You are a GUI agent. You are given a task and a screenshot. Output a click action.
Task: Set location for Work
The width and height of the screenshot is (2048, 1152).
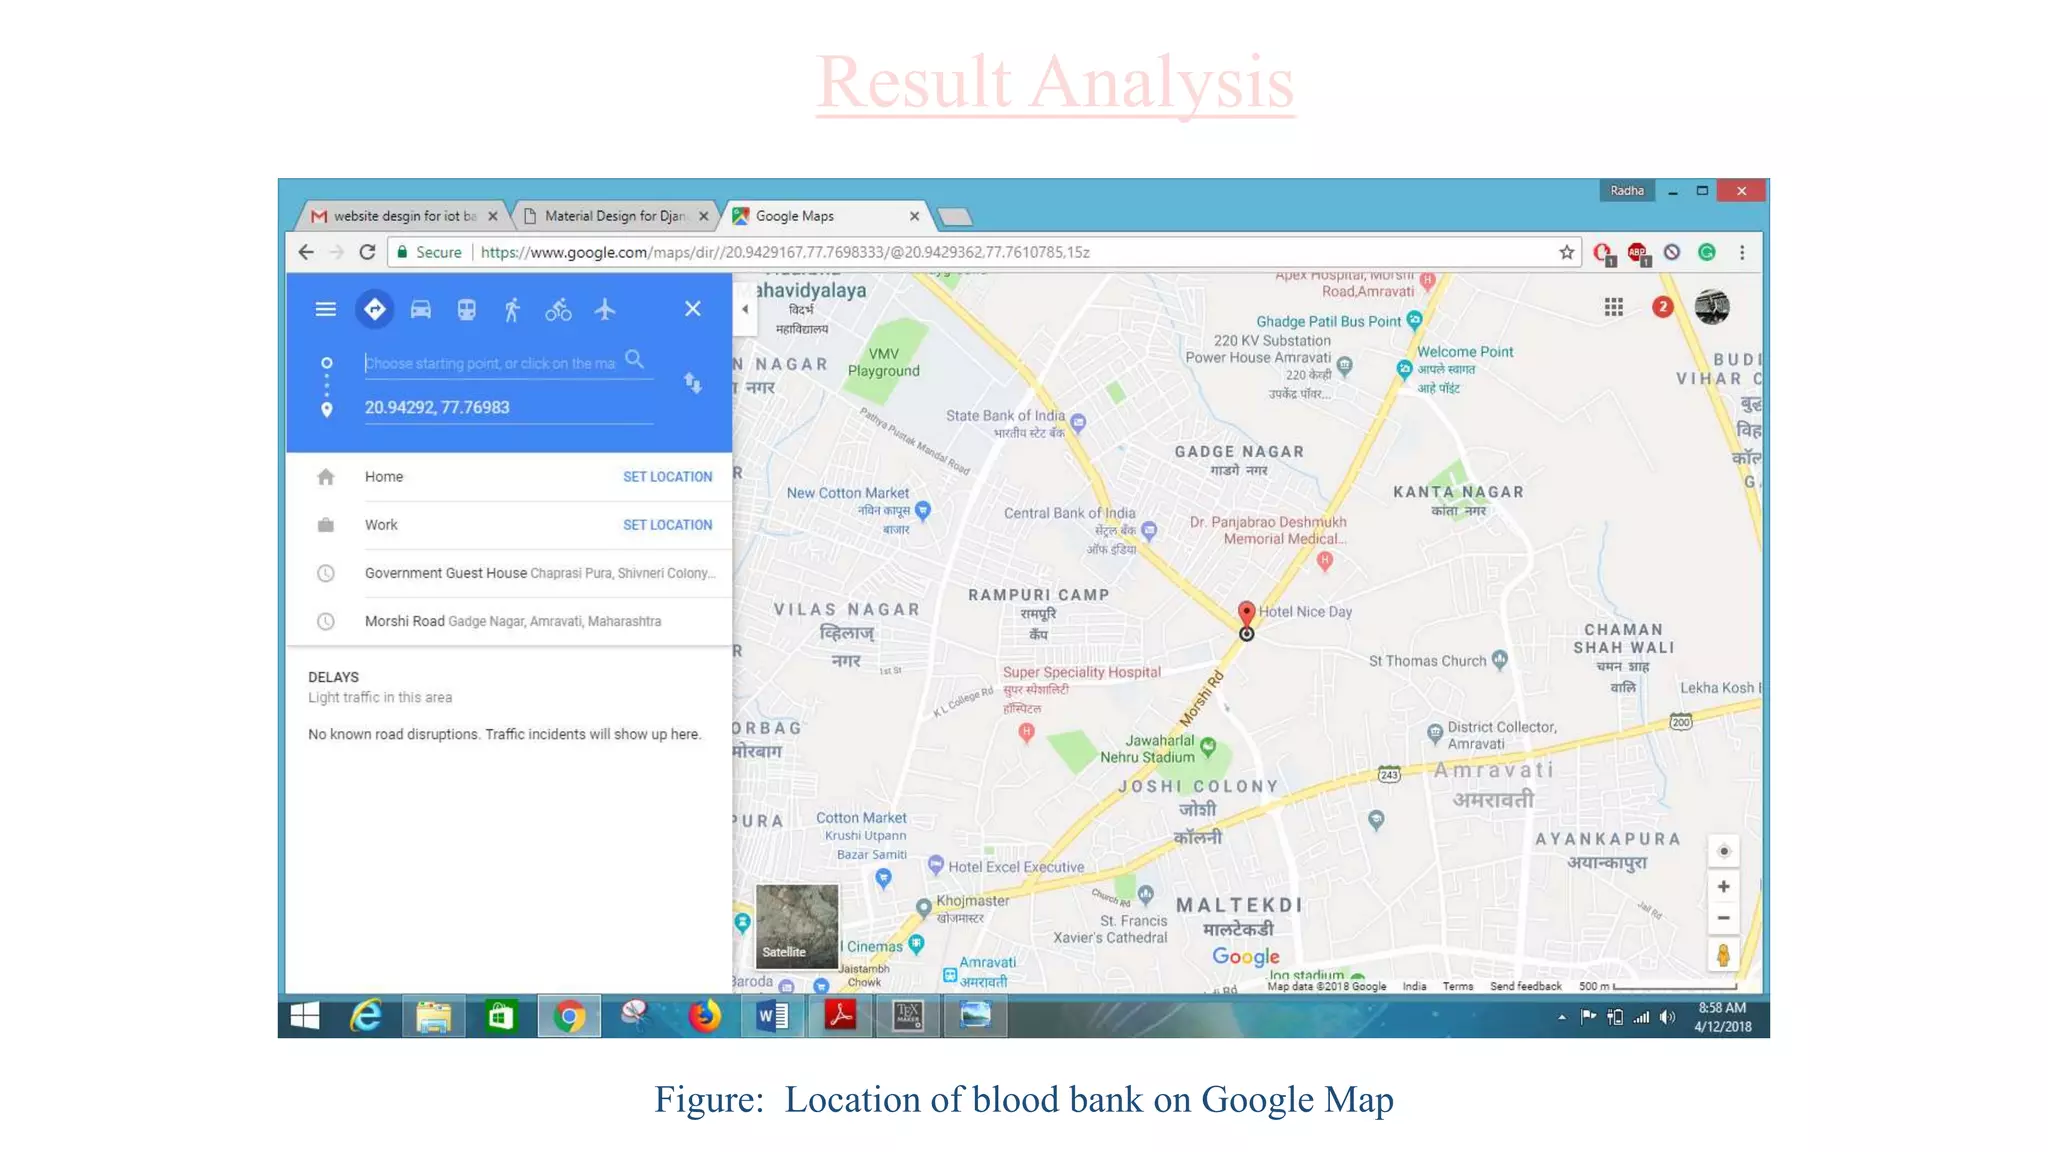pos(667,525)
